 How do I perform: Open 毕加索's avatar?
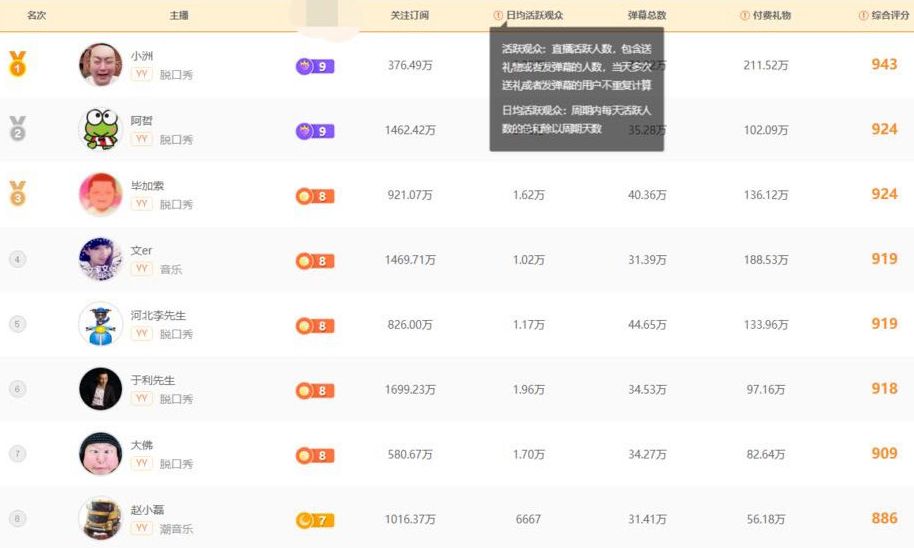click(x=100, y=194)
